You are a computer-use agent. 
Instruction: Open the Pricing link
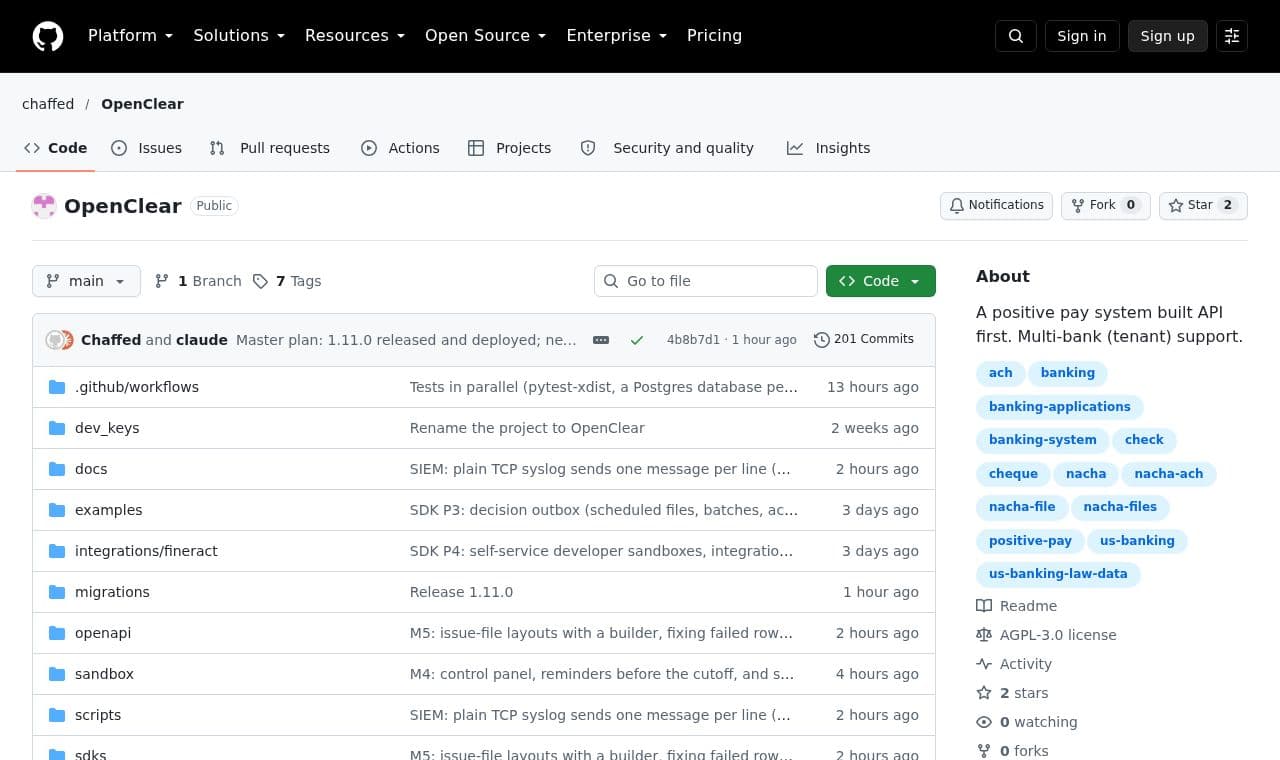pos(714,36)
